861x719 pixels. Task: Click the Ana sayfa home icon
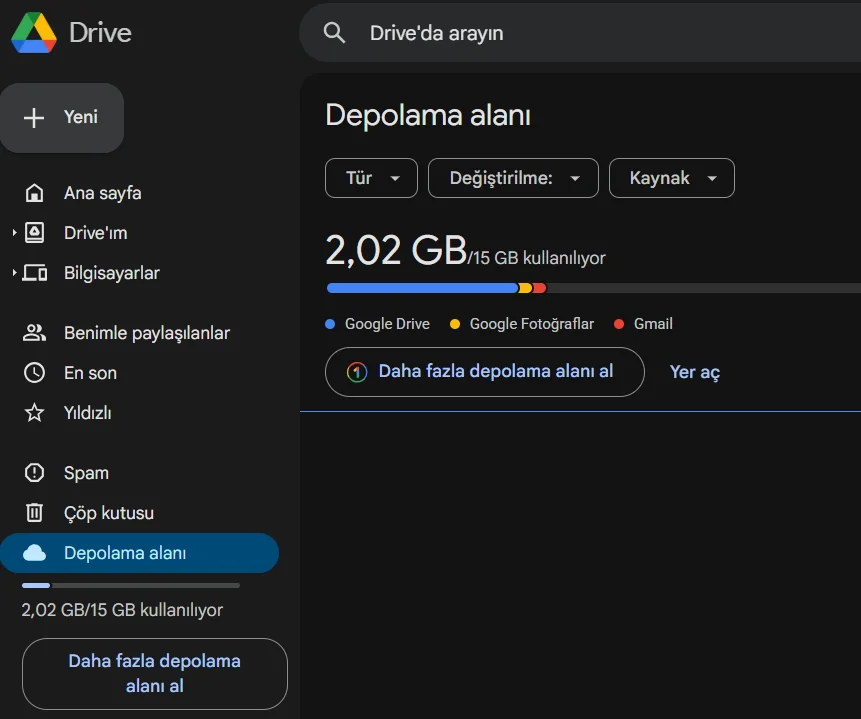pyautogui.click(x=35, y=193)
